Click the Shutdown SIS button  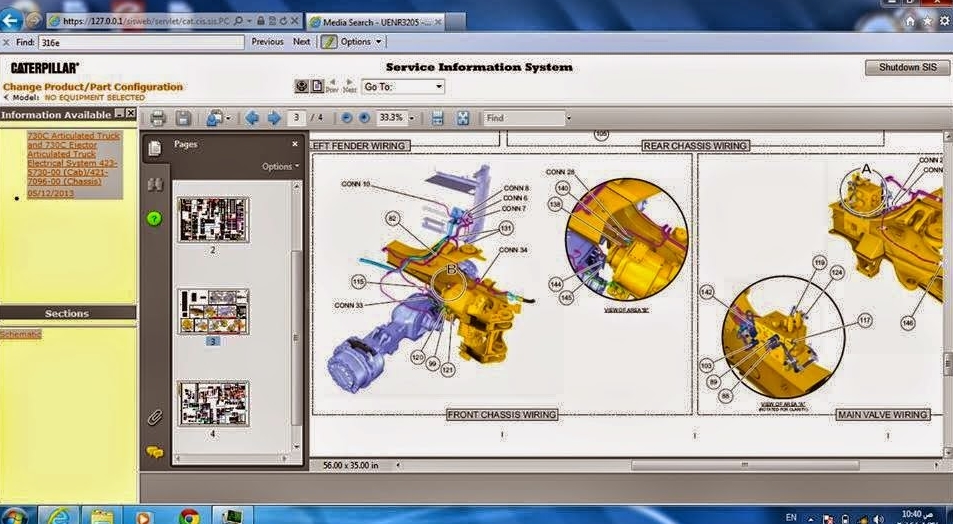pyautogui.click(x=907, y=67)
